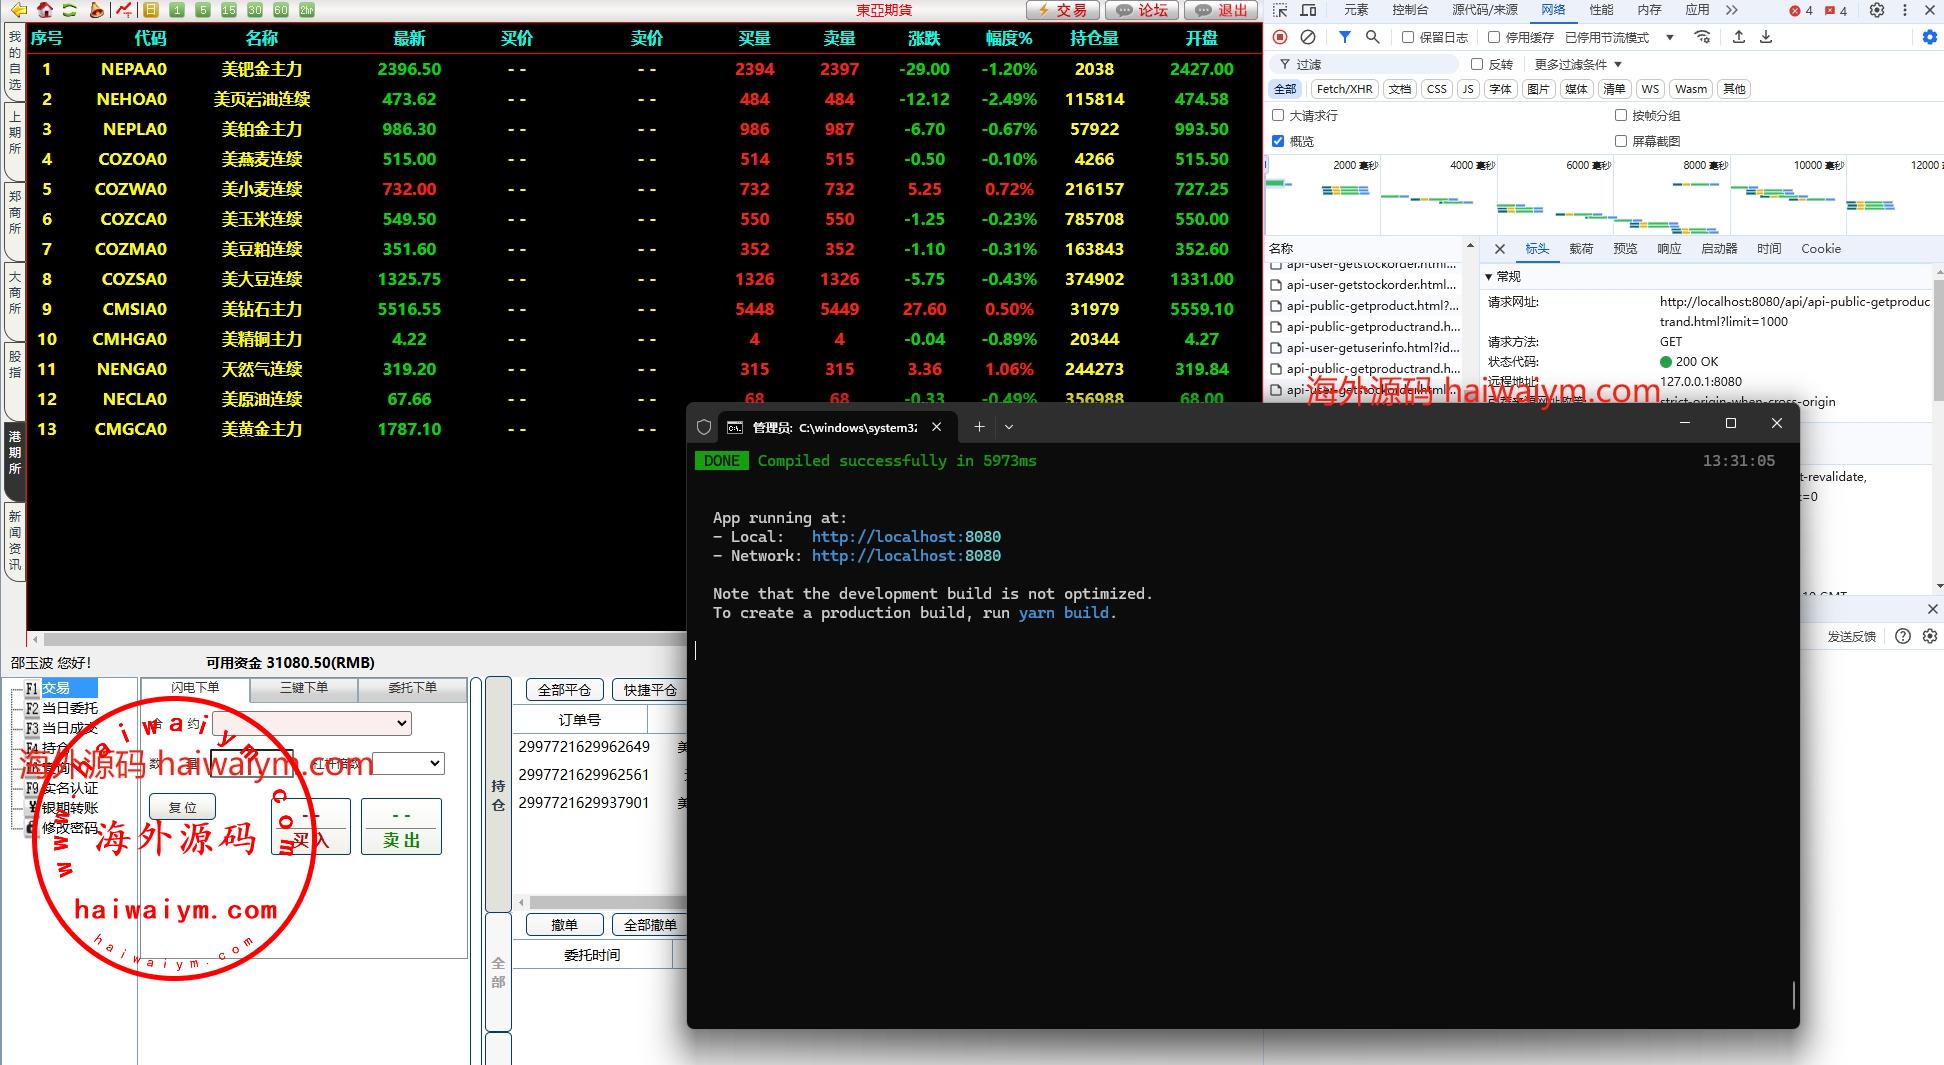Uncheck the 概览 checkbox
1944x1065 pixels.
click(x=1278, y=141)
